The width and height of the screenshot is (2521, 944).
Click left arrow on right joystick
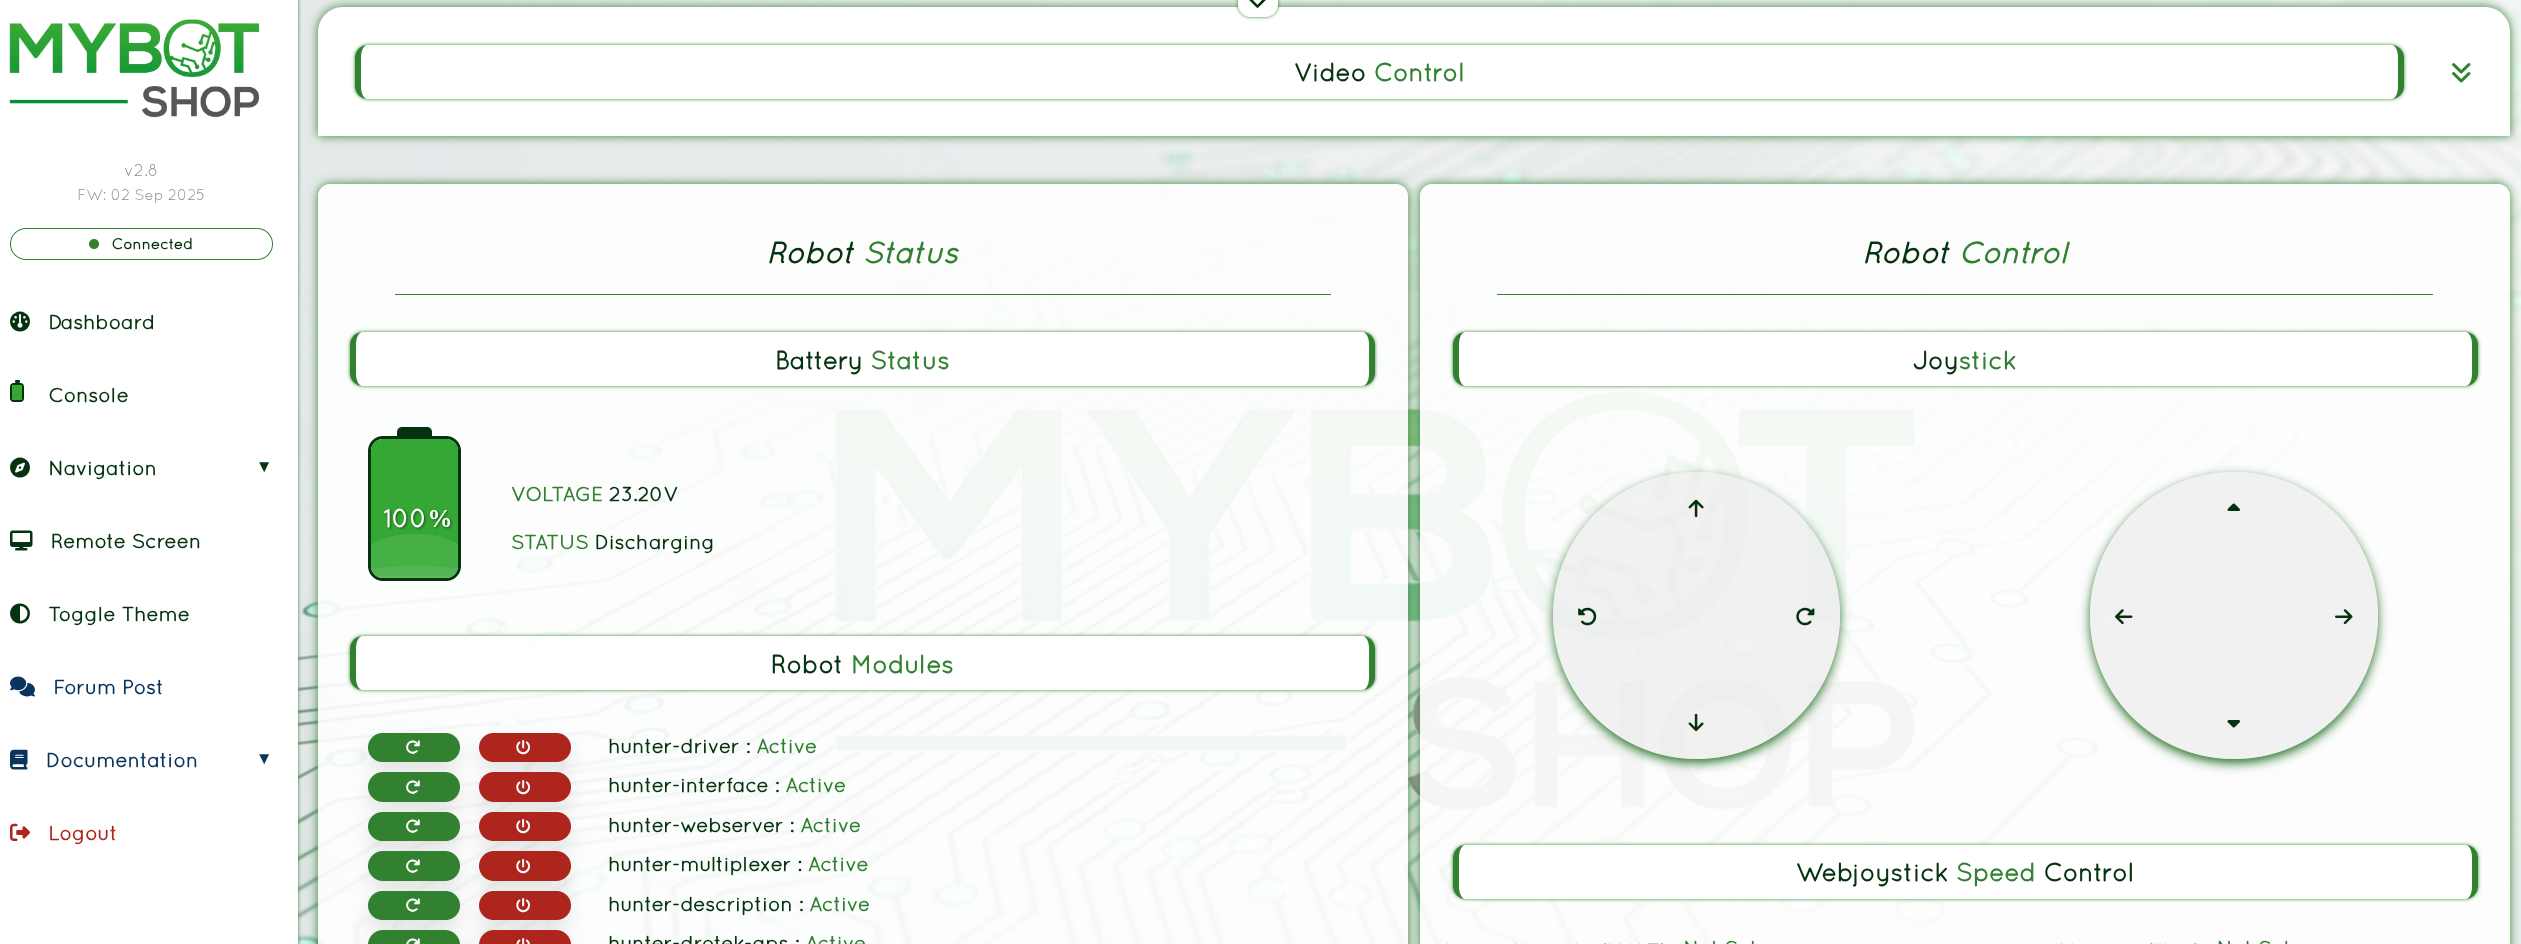point(2124,617)
